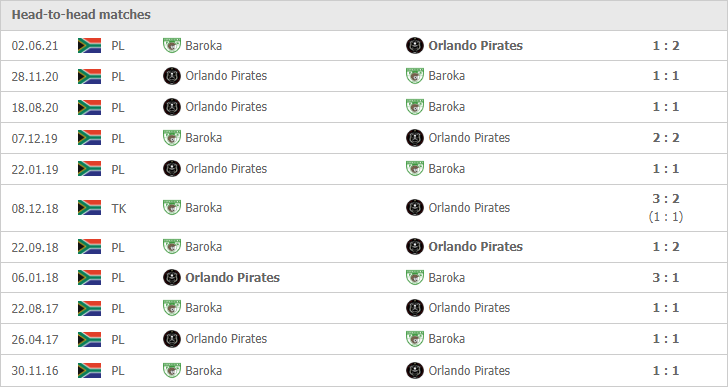Open the 3 : 2 score on 08.12.18
This screenshot has height=387, width=728.
(x=666, y=199)
